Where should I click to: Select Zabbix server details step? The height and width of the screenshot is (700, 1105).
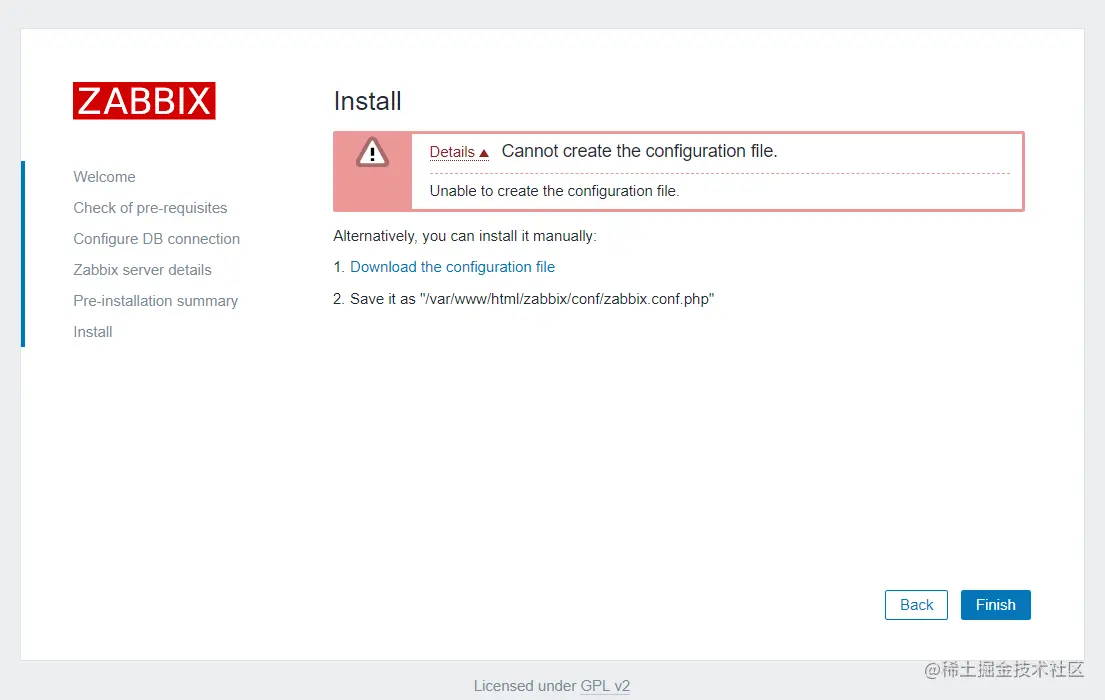coord(142,270)
